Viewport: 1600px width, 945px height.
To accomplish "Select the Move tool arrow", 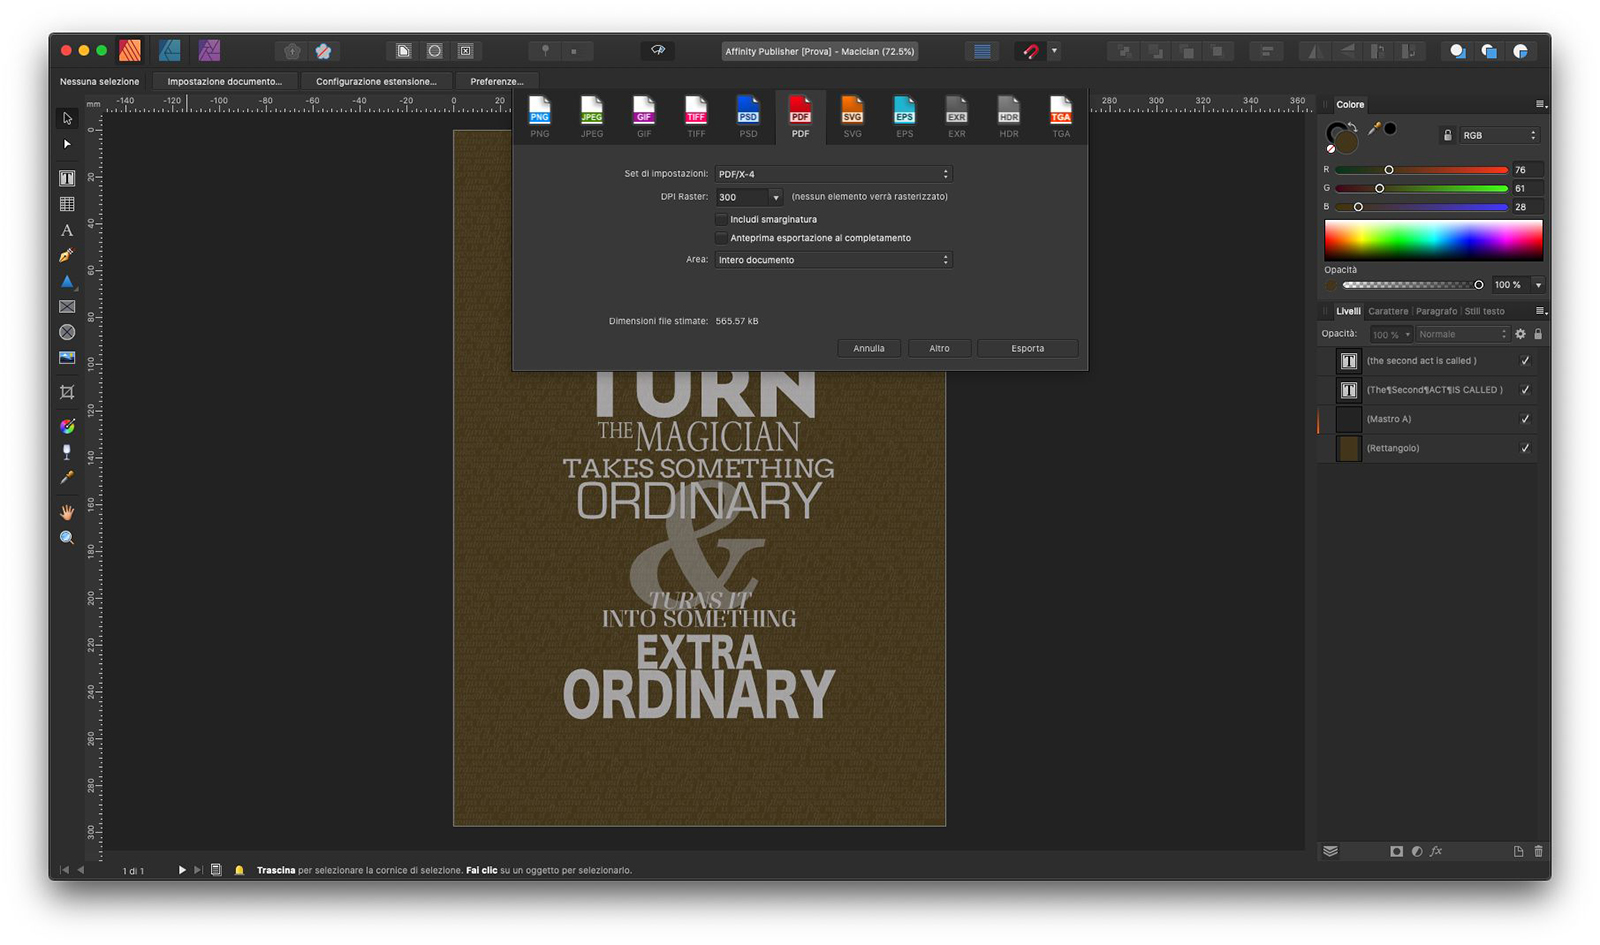I will 67,118.
